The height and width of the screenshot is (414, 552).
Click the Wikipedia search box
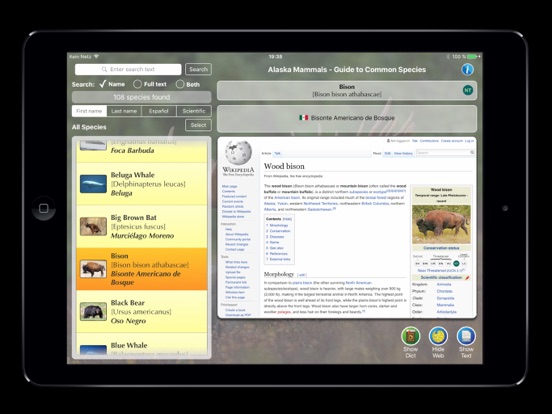pyautogui.click(x=445, y=152)
